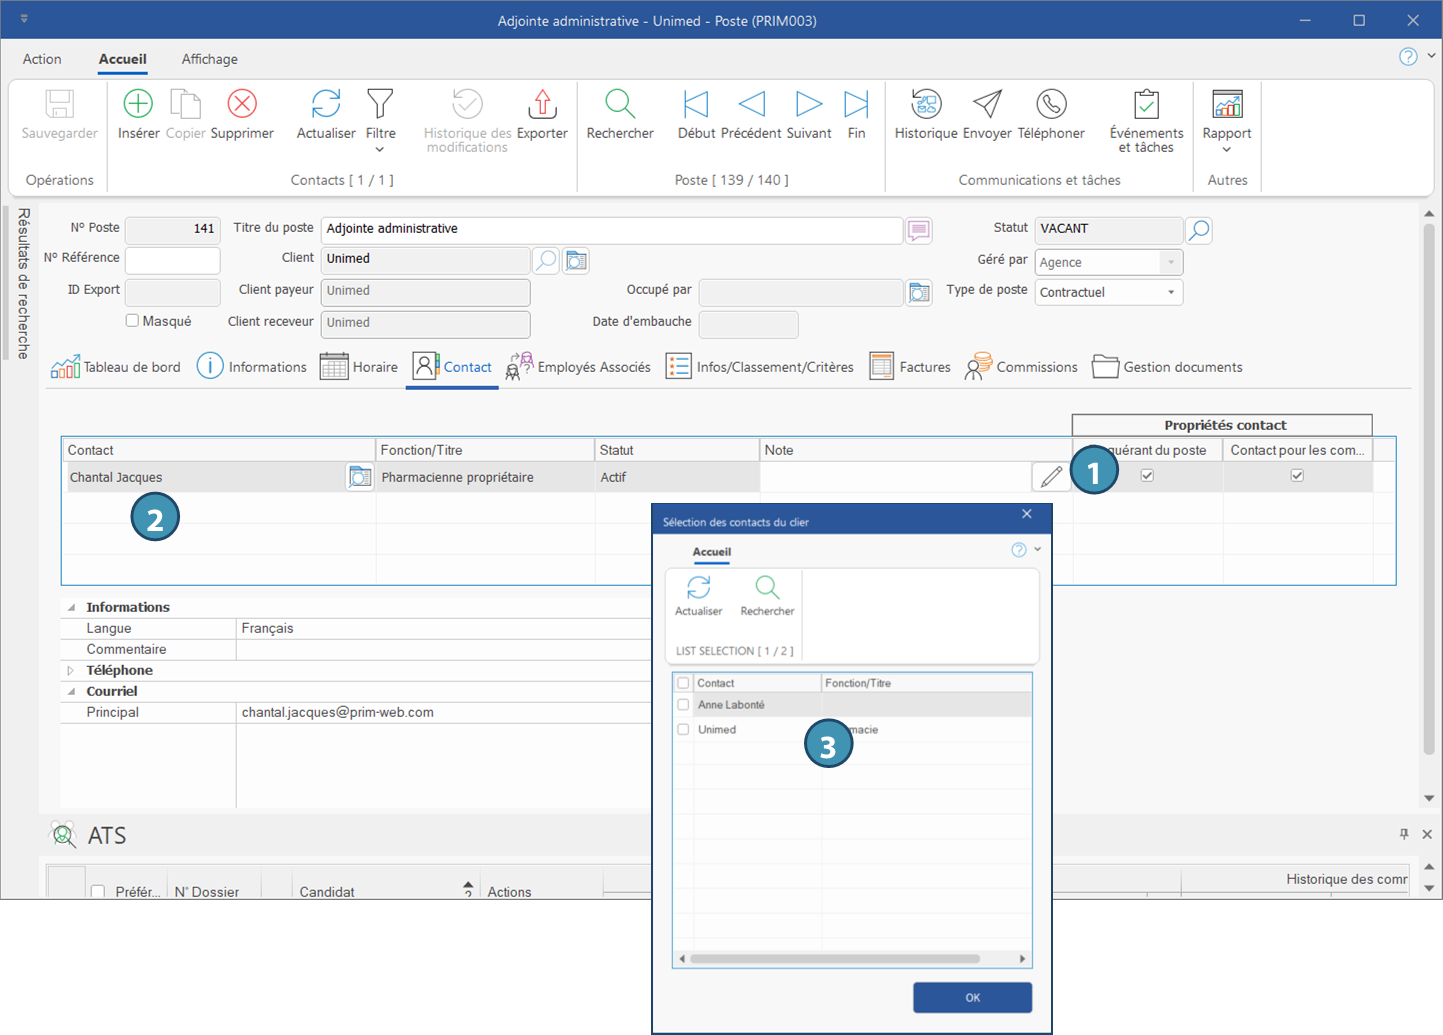The width and height of the screenshot is (1443, 1035).
Task: Click the Supprimer delete icon
Action: tap(242, 105)
